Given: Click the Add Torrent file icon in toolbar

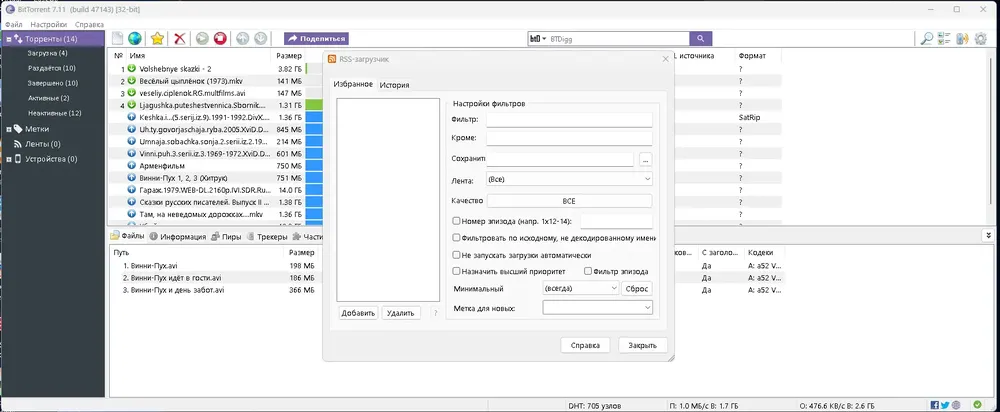Looking at the screenshot, I should click(117, 38).
